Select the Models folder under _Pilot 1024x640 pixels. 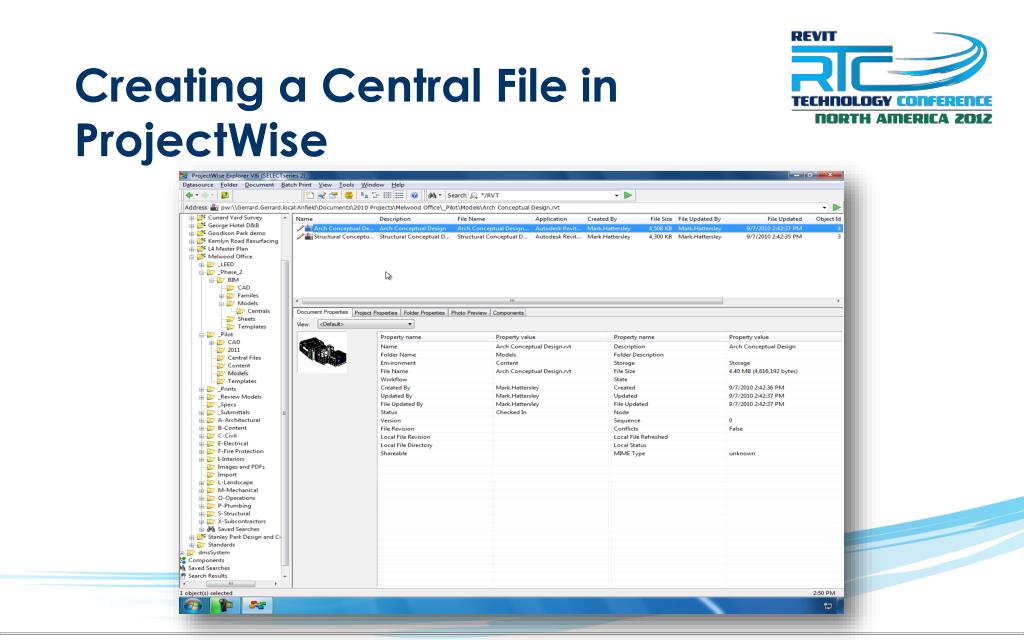[237, 374]
